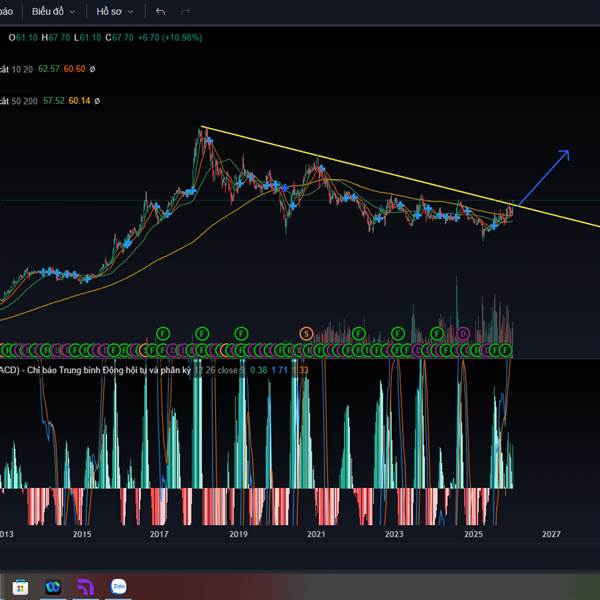Open Zalo from the taskbar

click(x=118, y=586)
